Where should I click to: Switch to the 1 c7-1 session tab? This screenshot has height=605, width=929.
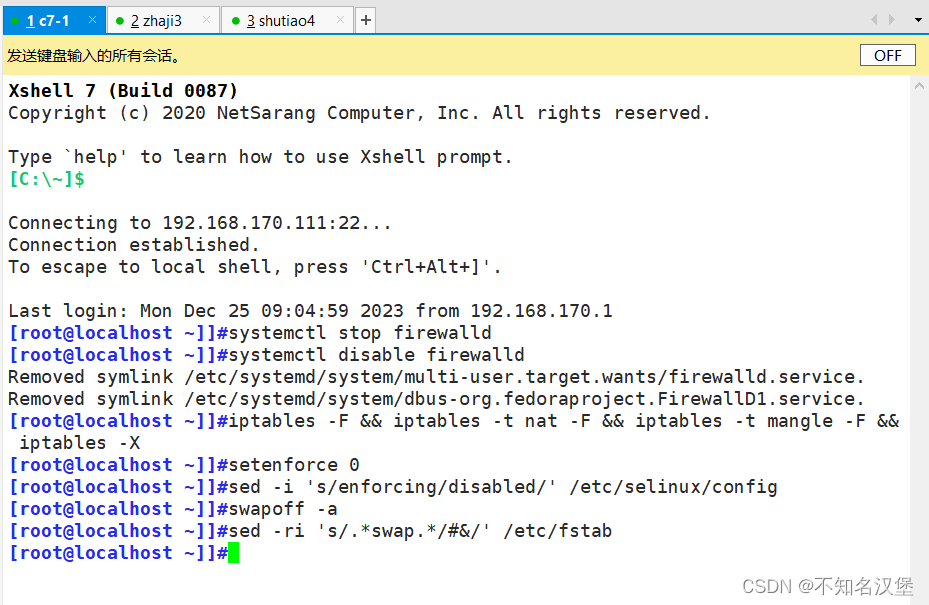[54, 20]
